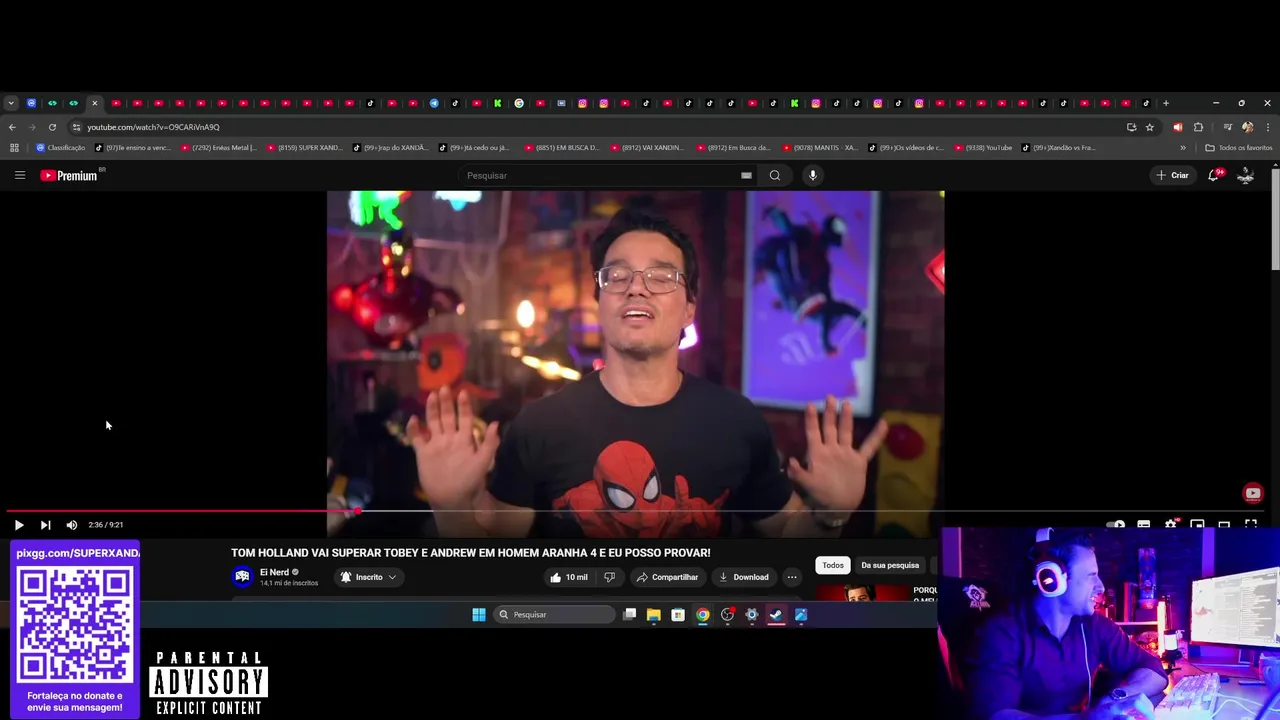
Task: Open Ei Nerd channel avatar
Action: (242, 577)
